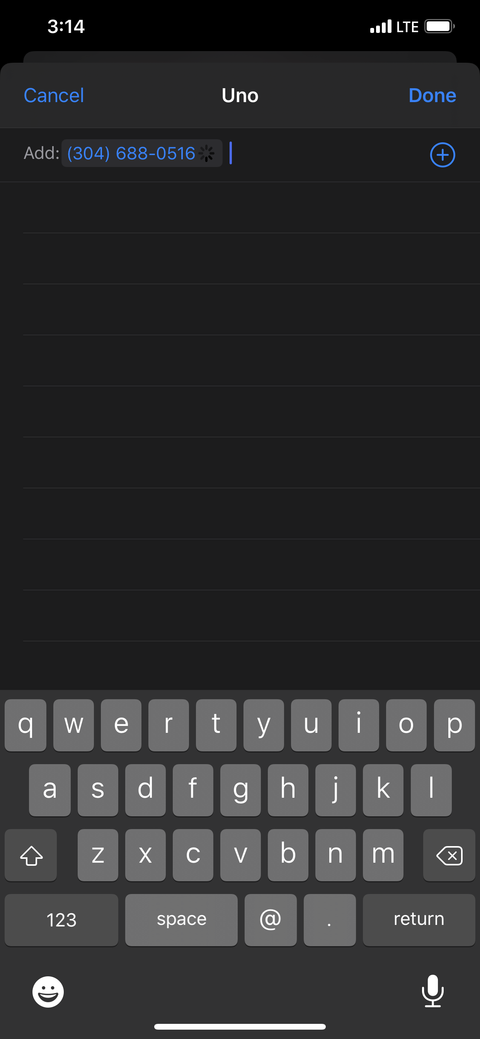Tap the letter g key
480x1039 pixels.
click(240, 790)
